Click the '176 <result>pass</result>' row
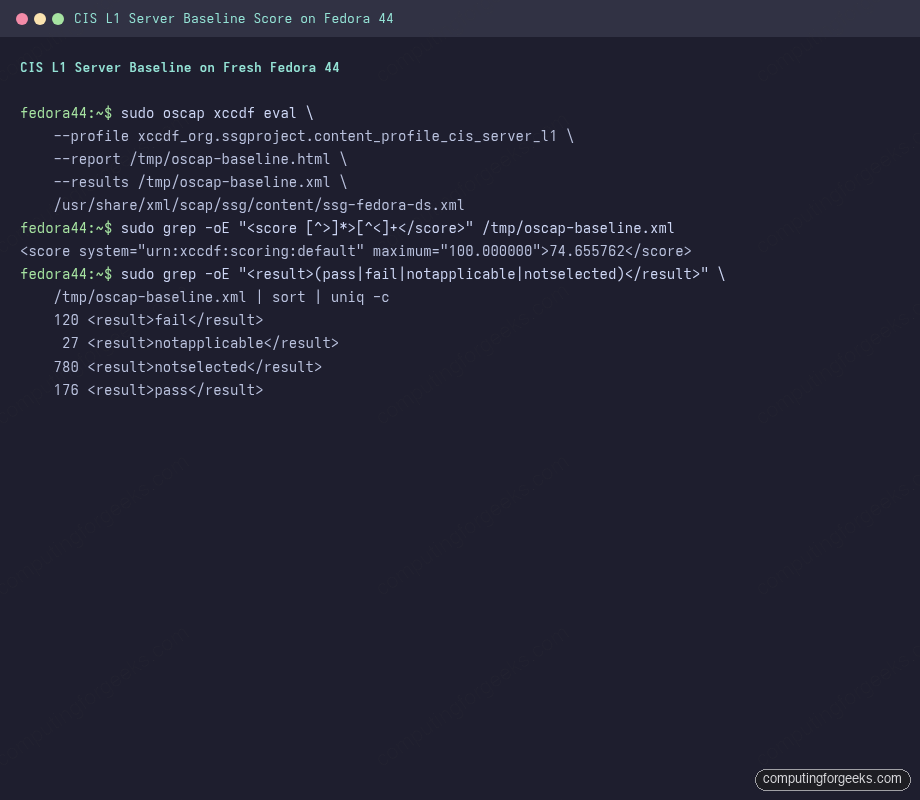This screenshot has height=800, width=920. pyautogui.click(x=158, y=390)
